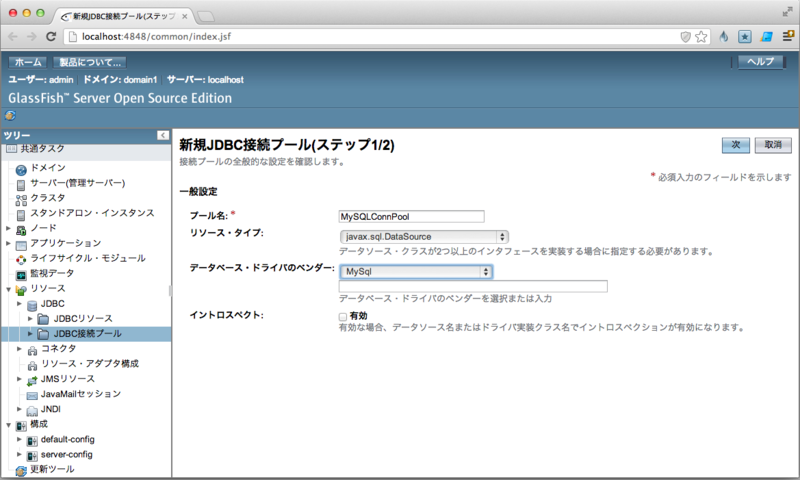Click the bookmark star in address bar
The image size is (800, 480).
701,37
